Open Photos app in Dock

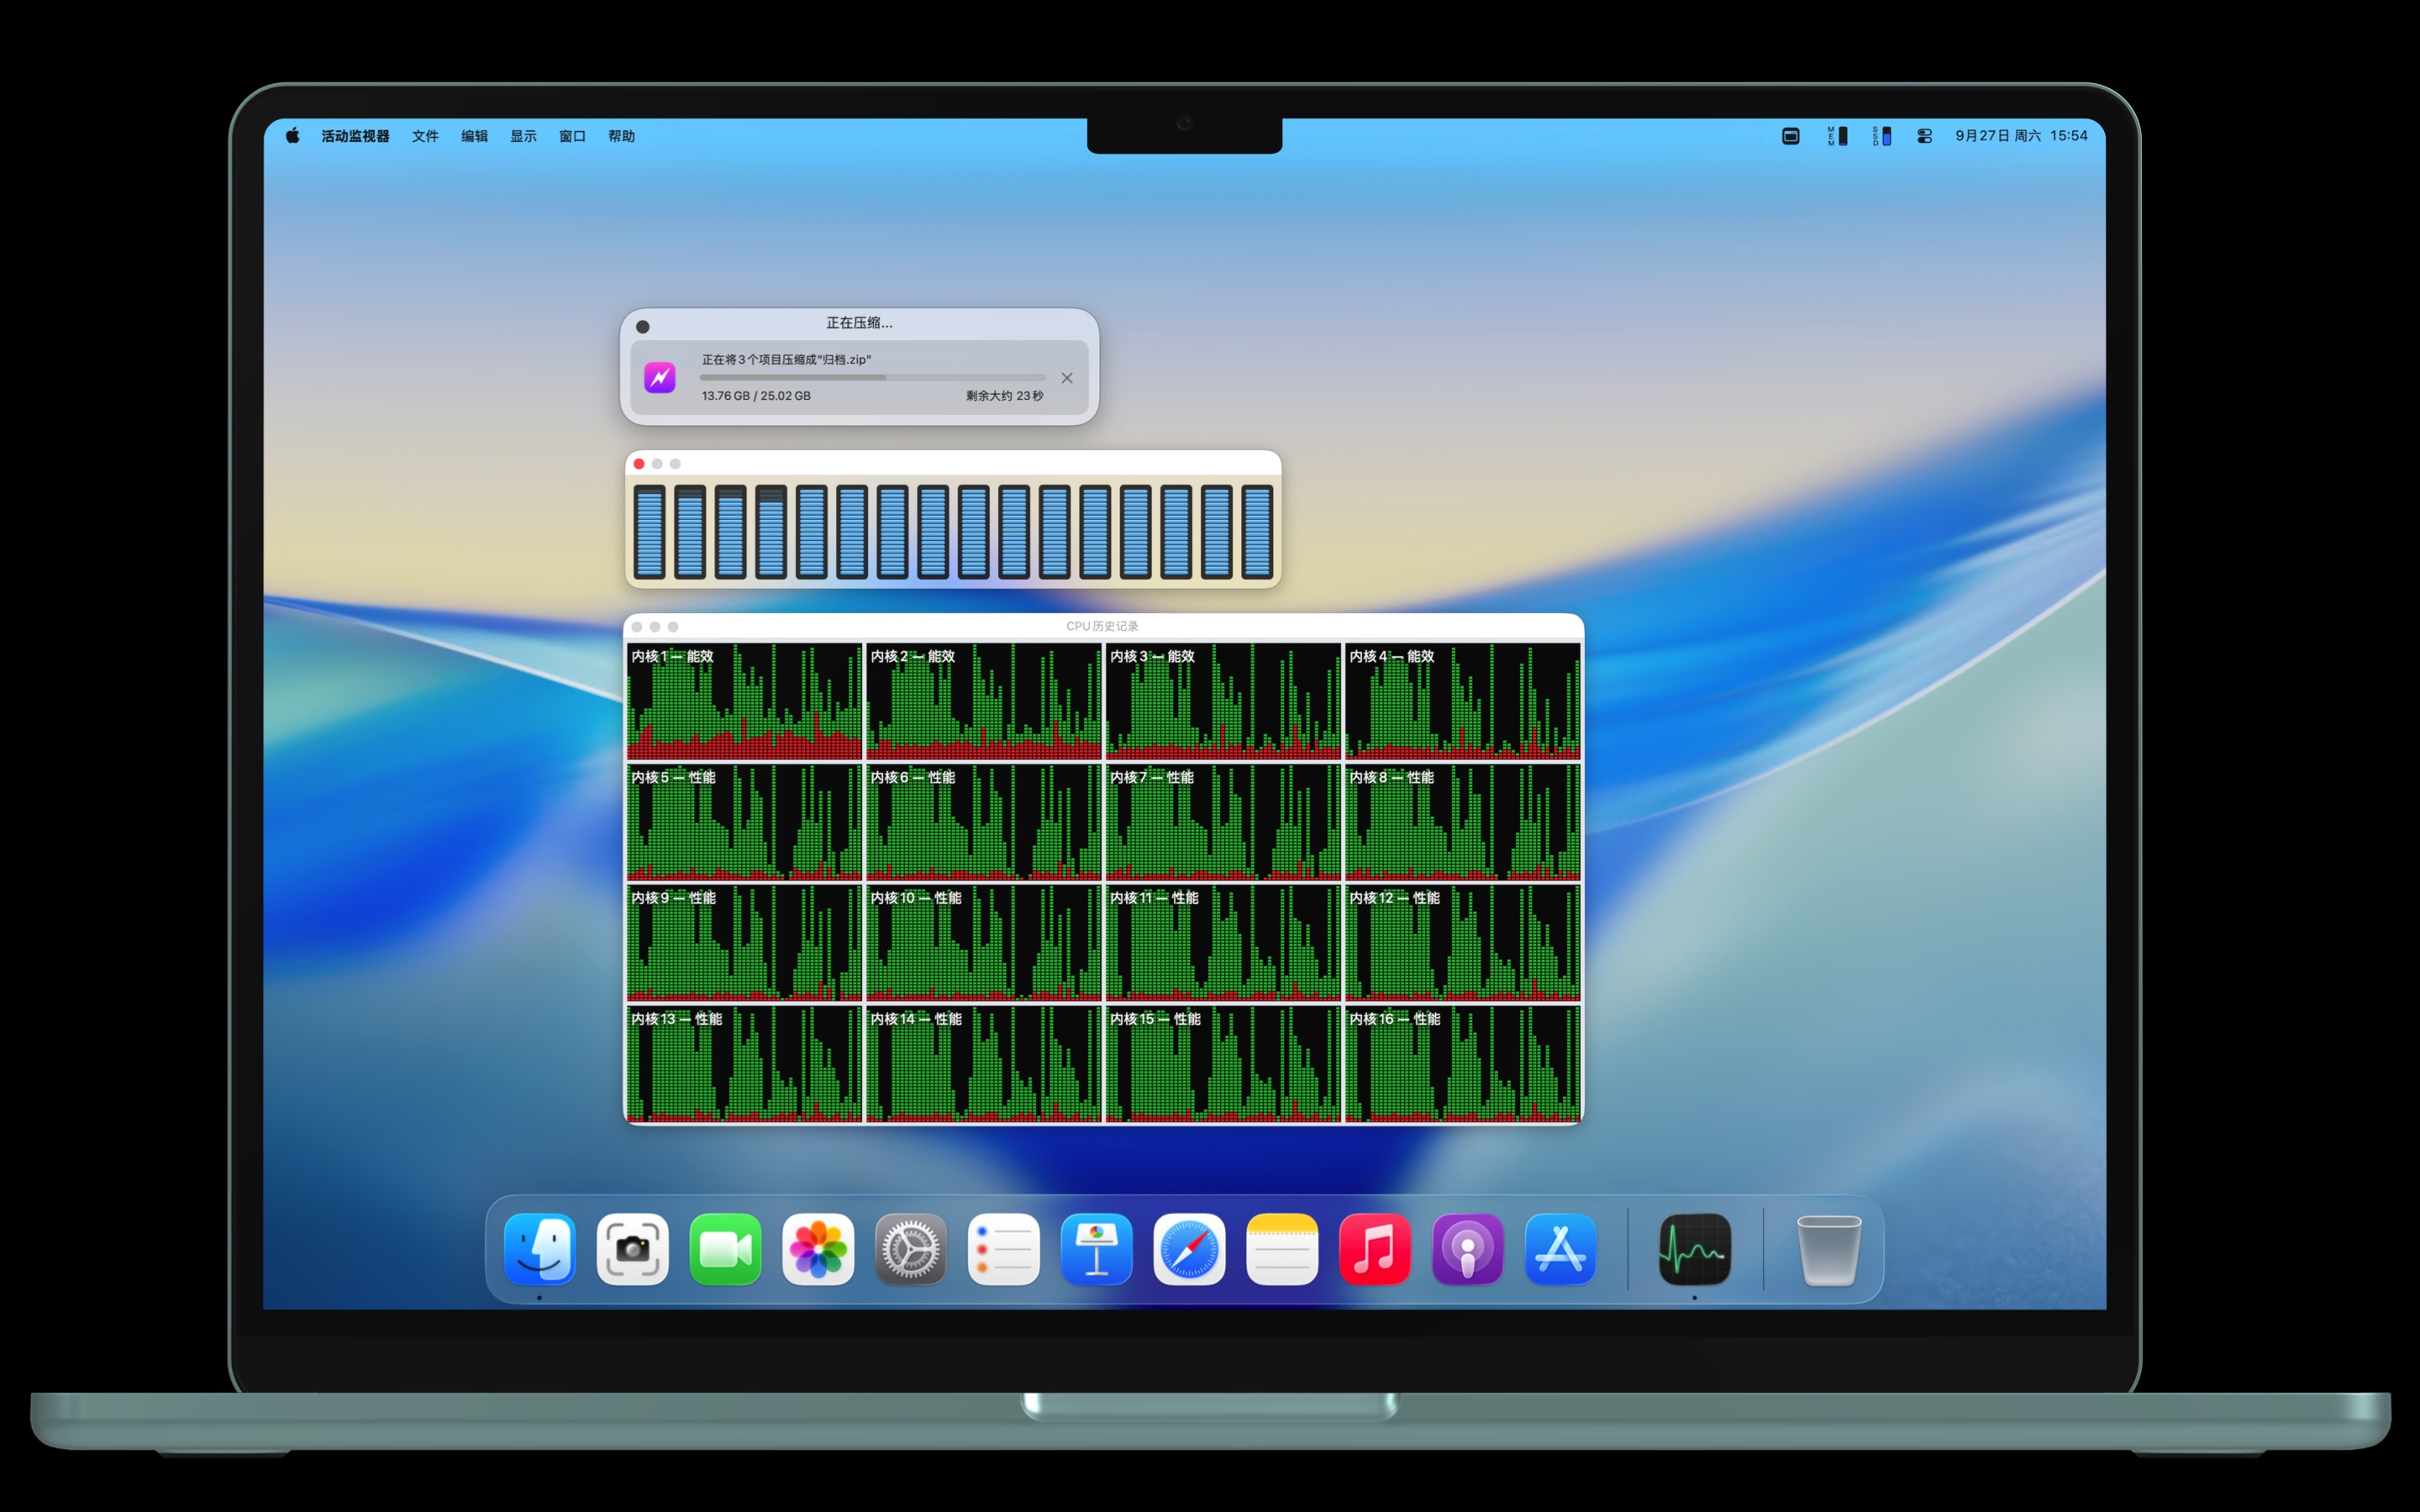click(818, 1248)
